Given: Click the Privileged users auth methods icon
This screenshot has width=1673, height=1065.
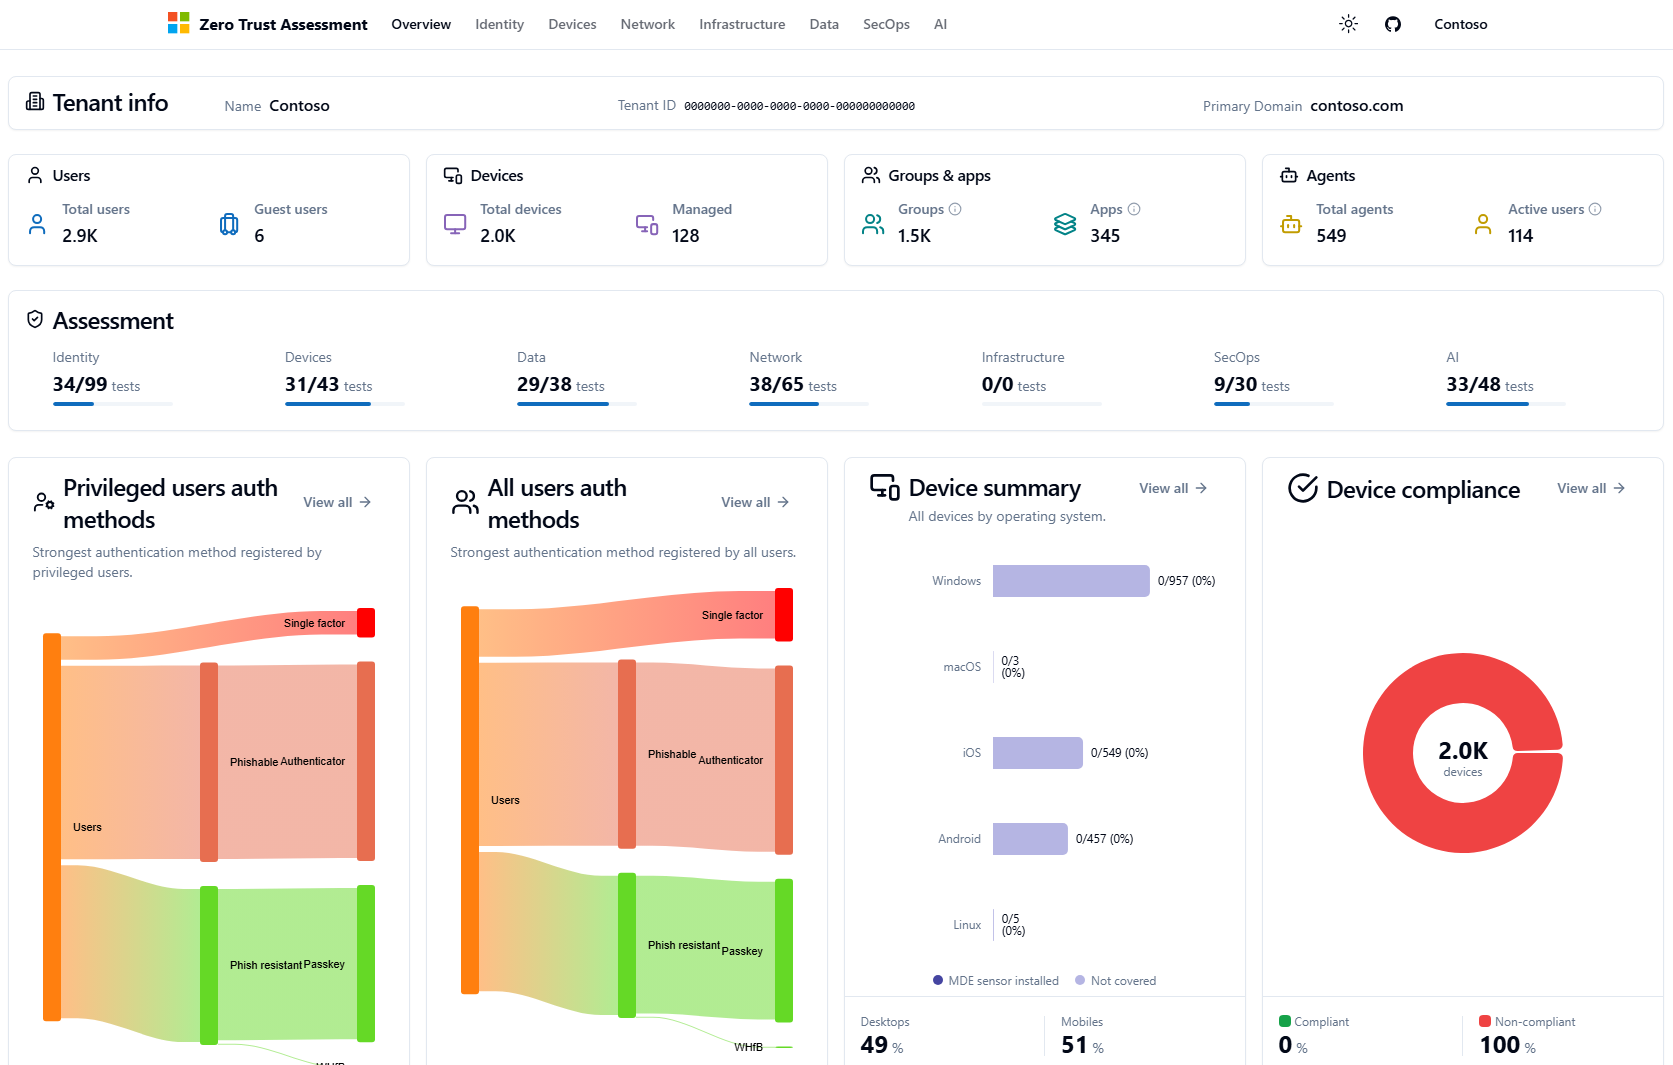Looking at the screenshot, I should (x=44, y=502).
